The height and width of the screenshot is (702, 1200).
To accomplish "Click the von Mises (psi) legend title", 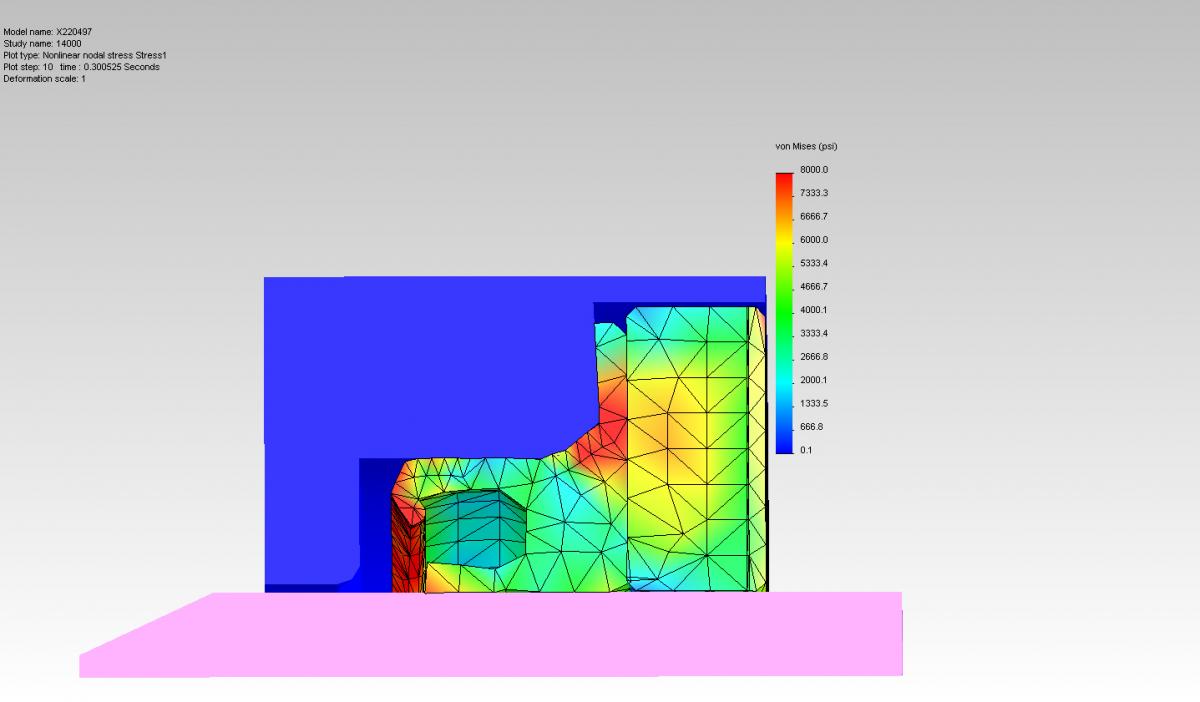I will pyautogui.click(x=806, y=147).
